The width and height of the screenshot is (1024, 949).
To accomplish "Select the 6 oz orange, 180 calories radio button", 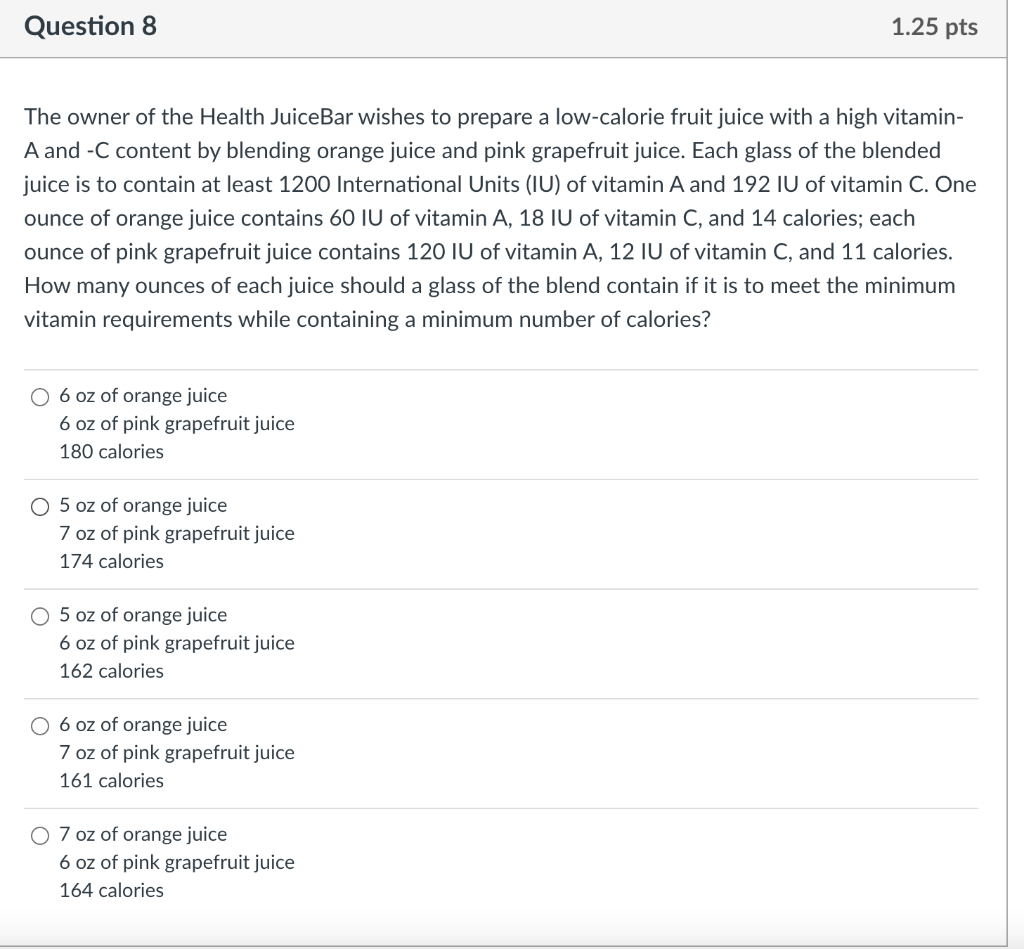I will point(40,396).
